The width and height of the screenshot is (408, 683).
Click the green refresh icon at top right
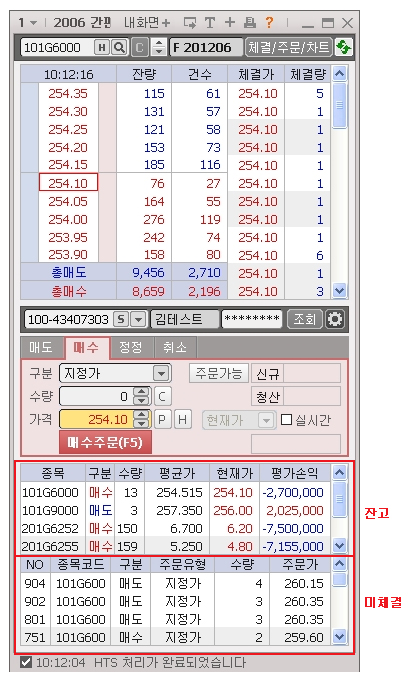pos(343,47)
